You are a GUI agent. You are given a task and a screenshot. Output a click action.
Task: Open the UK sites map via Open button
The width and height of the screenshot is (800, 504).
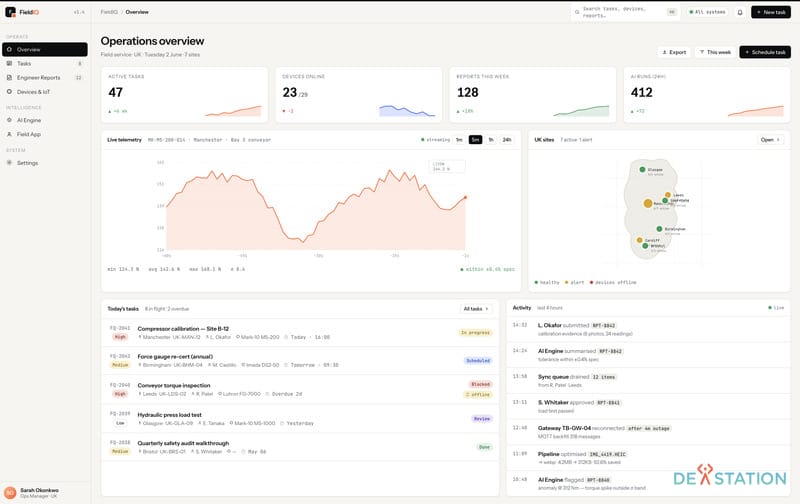[770, 140]
